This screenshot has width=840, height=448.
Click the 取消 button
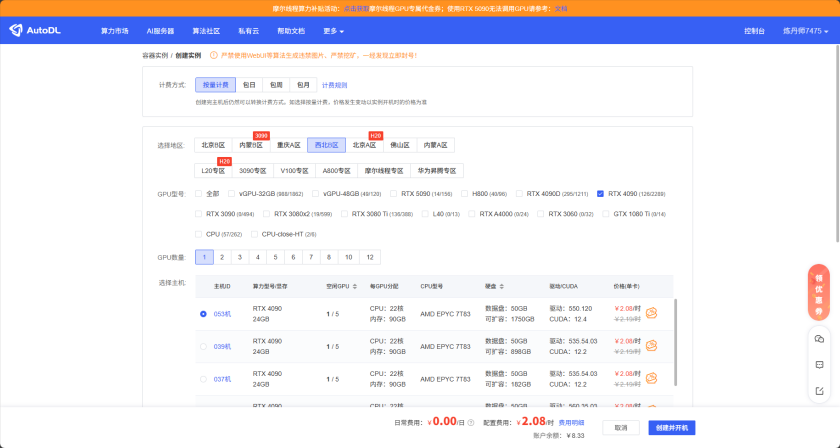tap(621, 428)
